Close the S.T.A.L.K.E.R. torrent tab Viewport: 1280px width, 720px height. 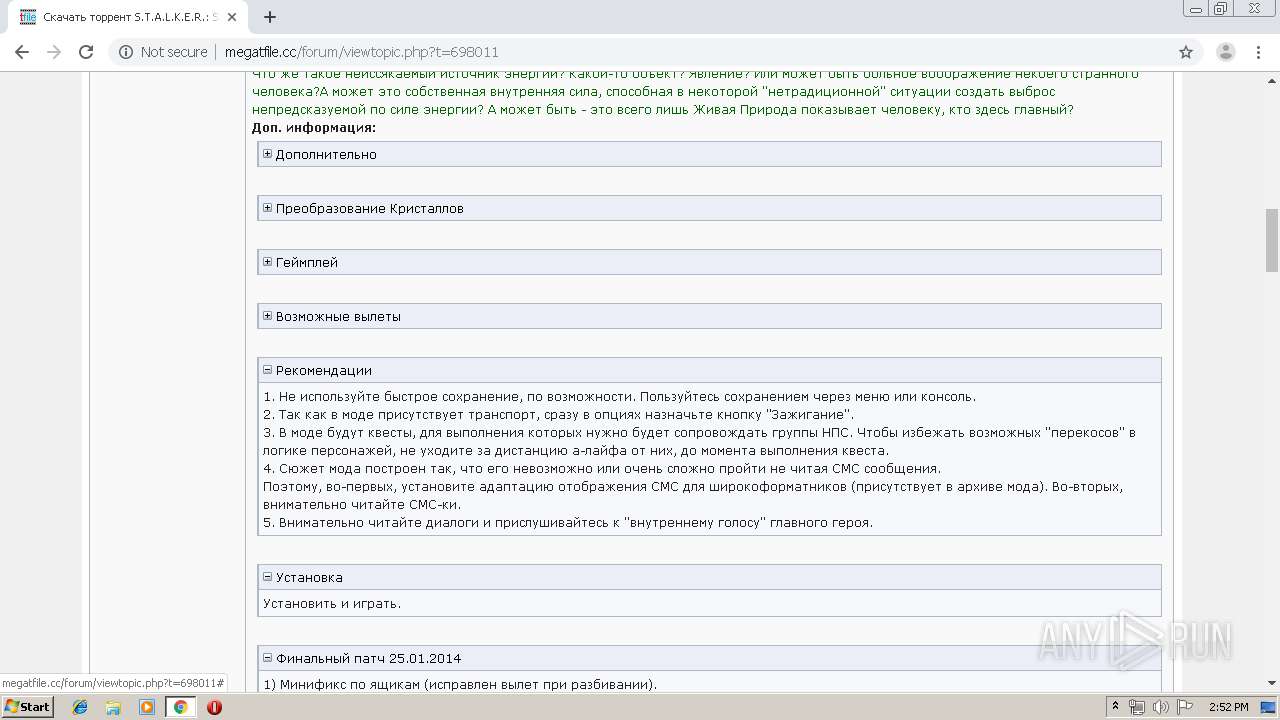(x=232, y=17)
